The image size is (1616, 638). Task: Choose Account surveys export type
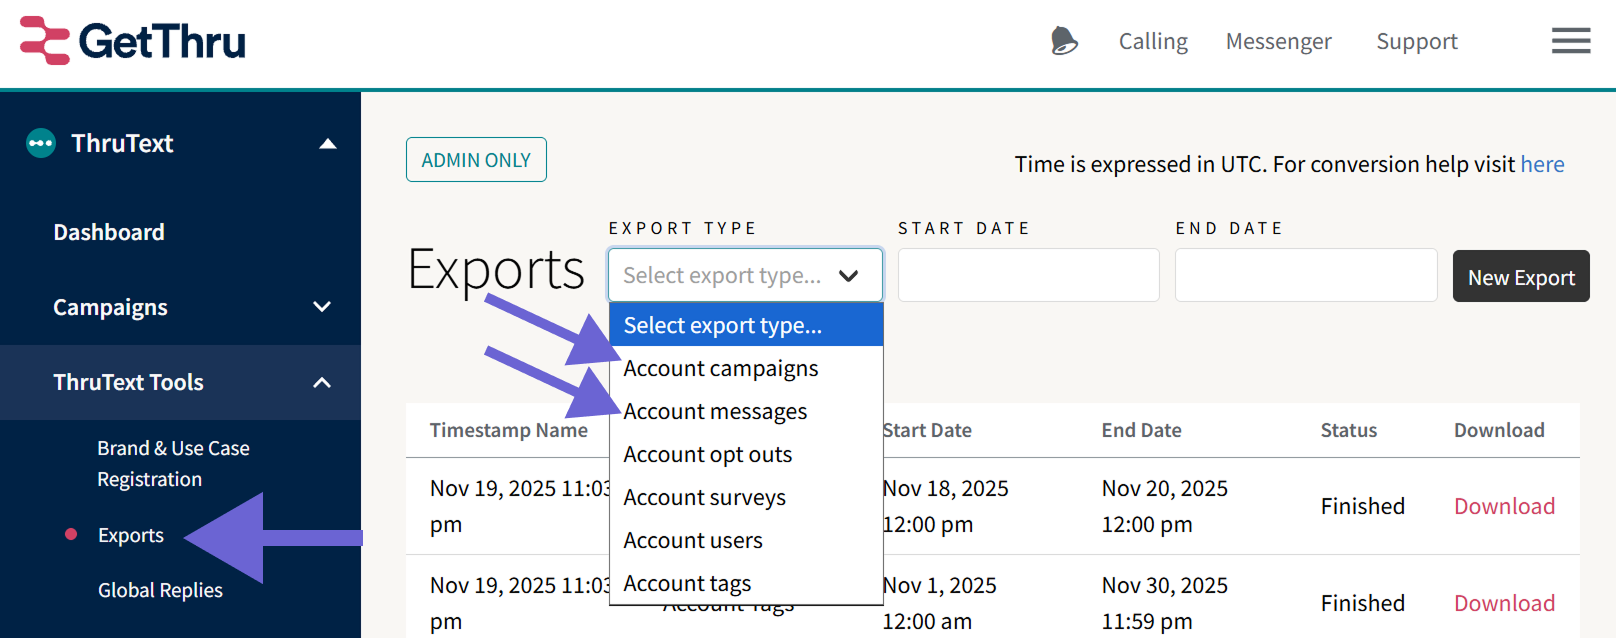746,497
